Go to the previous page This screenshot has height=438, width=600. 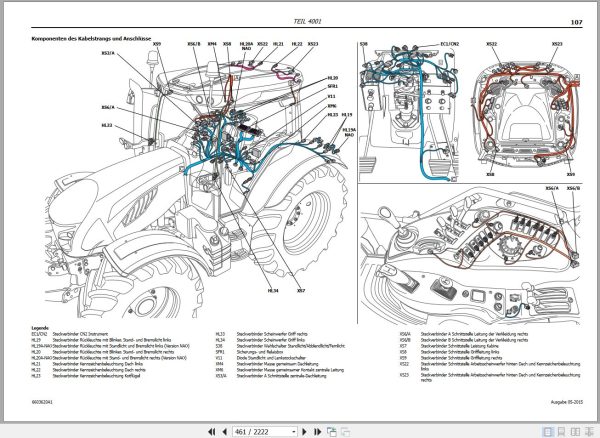point(225,431)
